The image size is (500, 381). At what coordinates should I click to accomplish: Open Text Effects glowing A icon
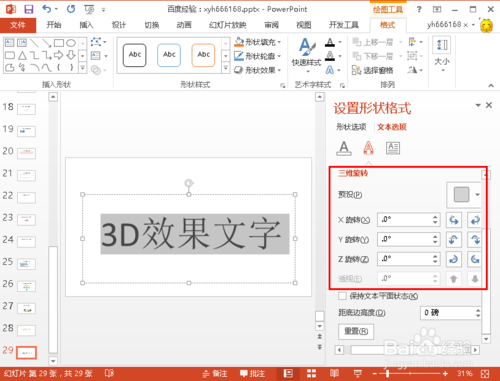[330, 70]
